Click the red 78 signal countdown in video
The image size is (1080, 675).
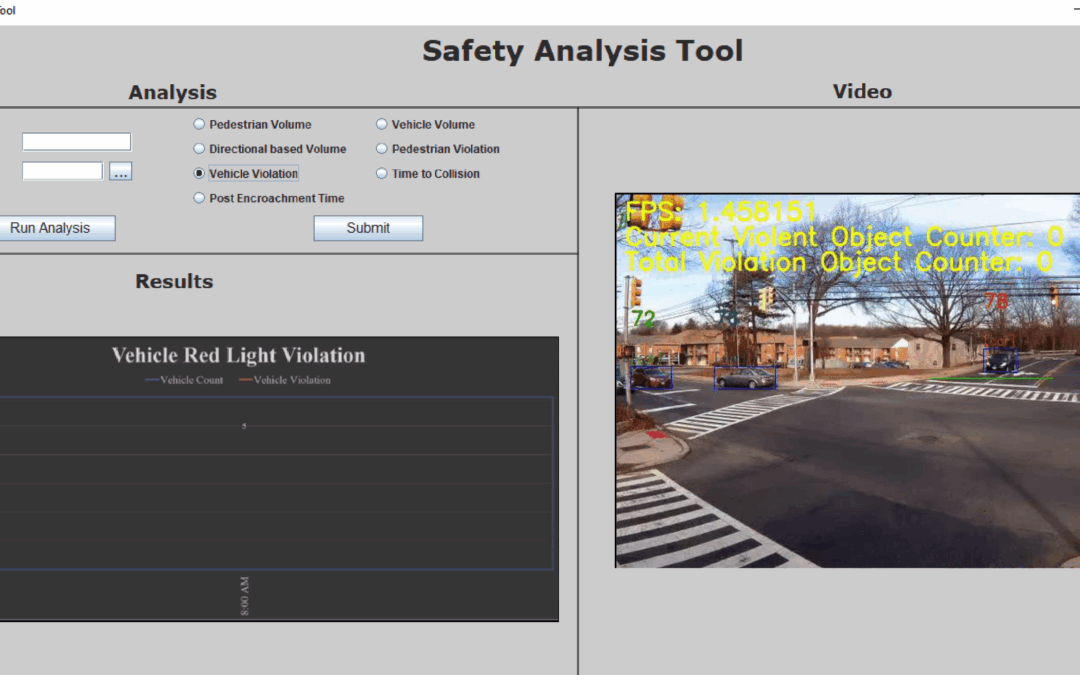996,301
